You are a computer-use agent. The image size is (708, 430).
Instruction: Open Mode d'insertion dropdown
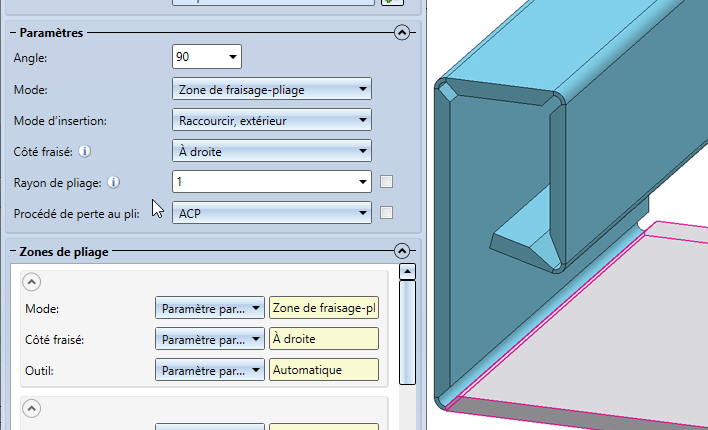tap(272, 120)
